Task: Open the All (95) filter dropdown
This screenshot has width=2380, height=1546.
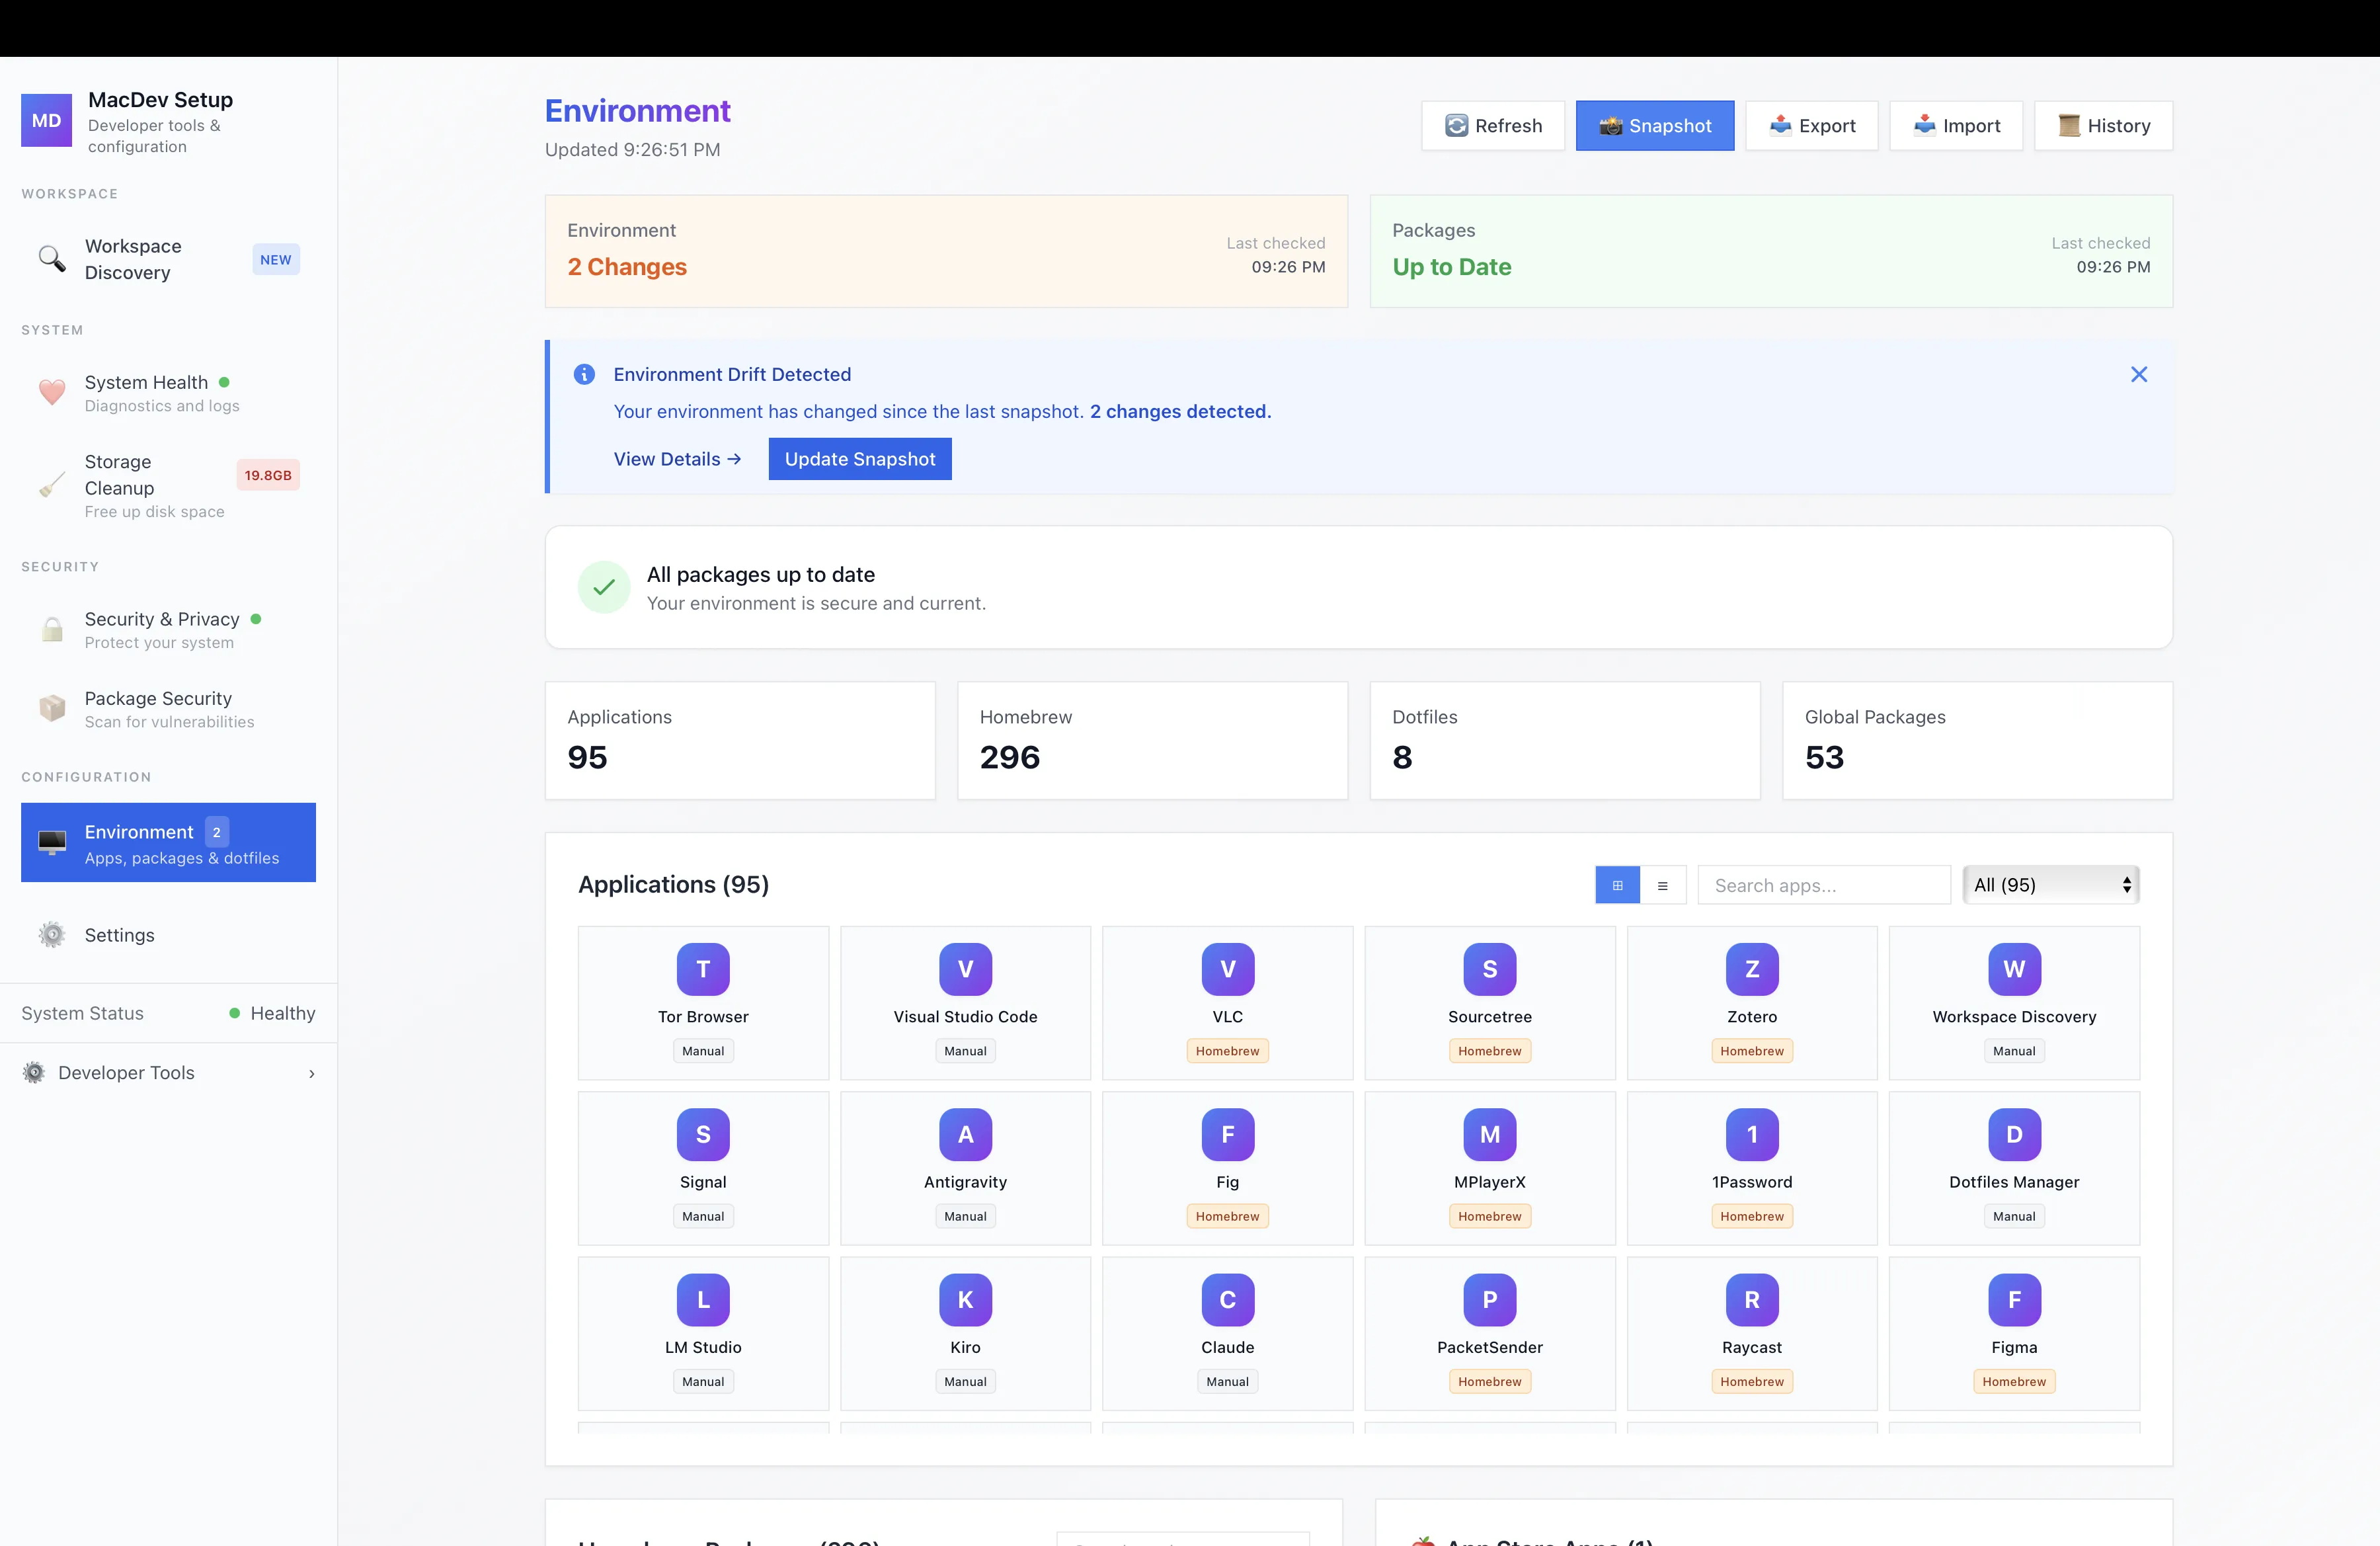Action: point(2049,885)
